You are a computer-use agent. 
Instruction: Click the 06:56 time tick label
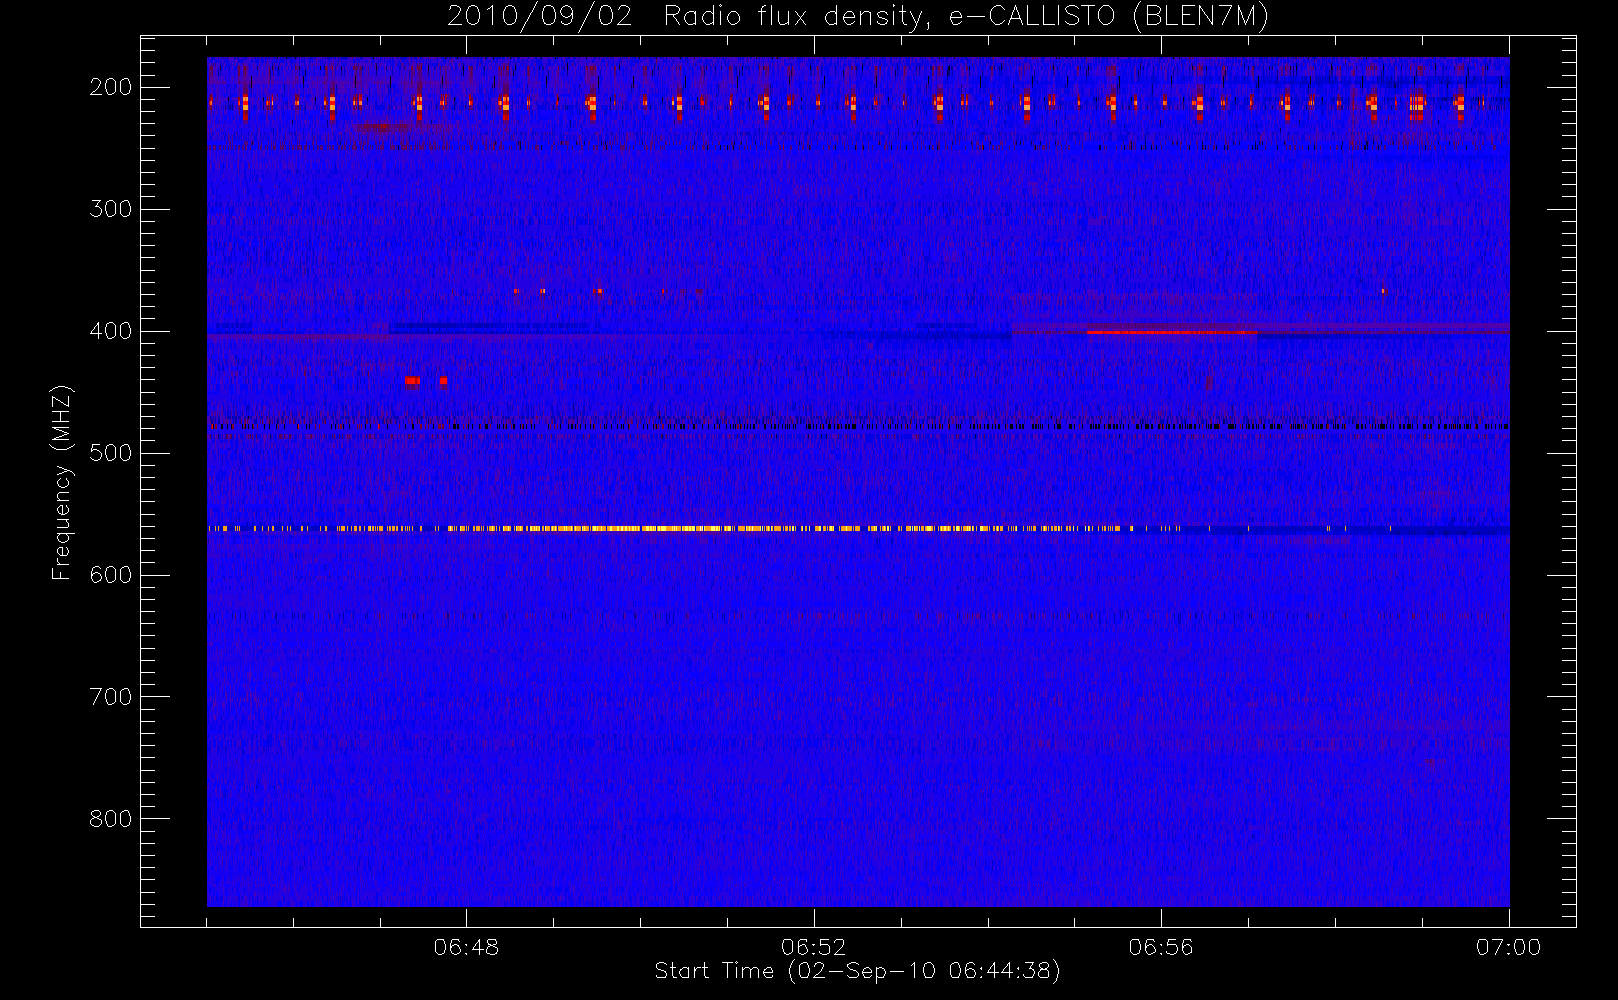pos(1161,947)
